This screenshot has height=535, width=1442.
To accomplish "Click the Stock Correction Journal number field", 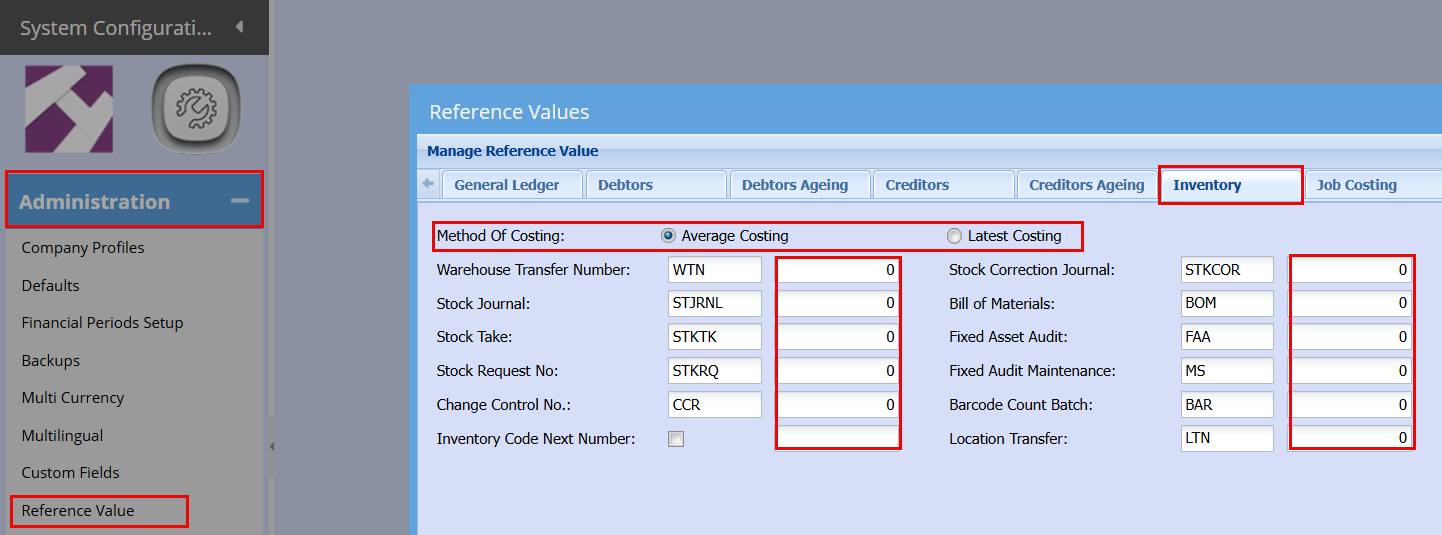I will point(1350,270).
